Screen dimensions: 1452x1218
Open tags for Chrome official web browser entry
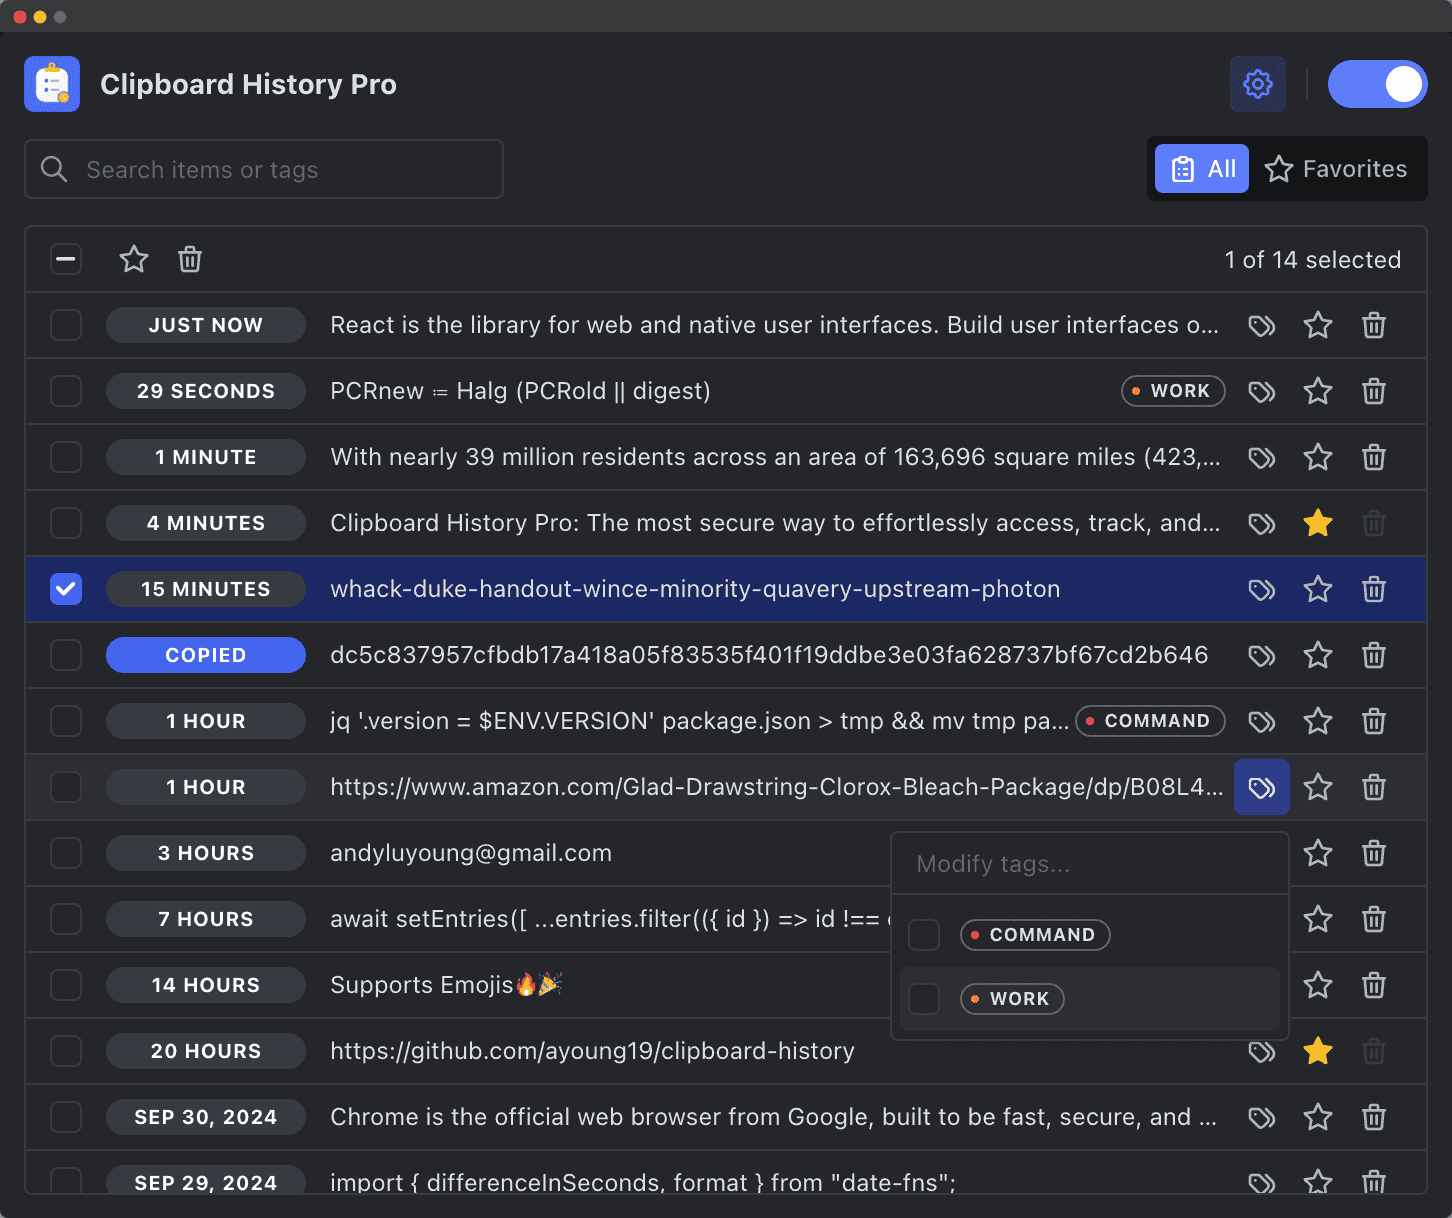(x=1262, y=1117)
